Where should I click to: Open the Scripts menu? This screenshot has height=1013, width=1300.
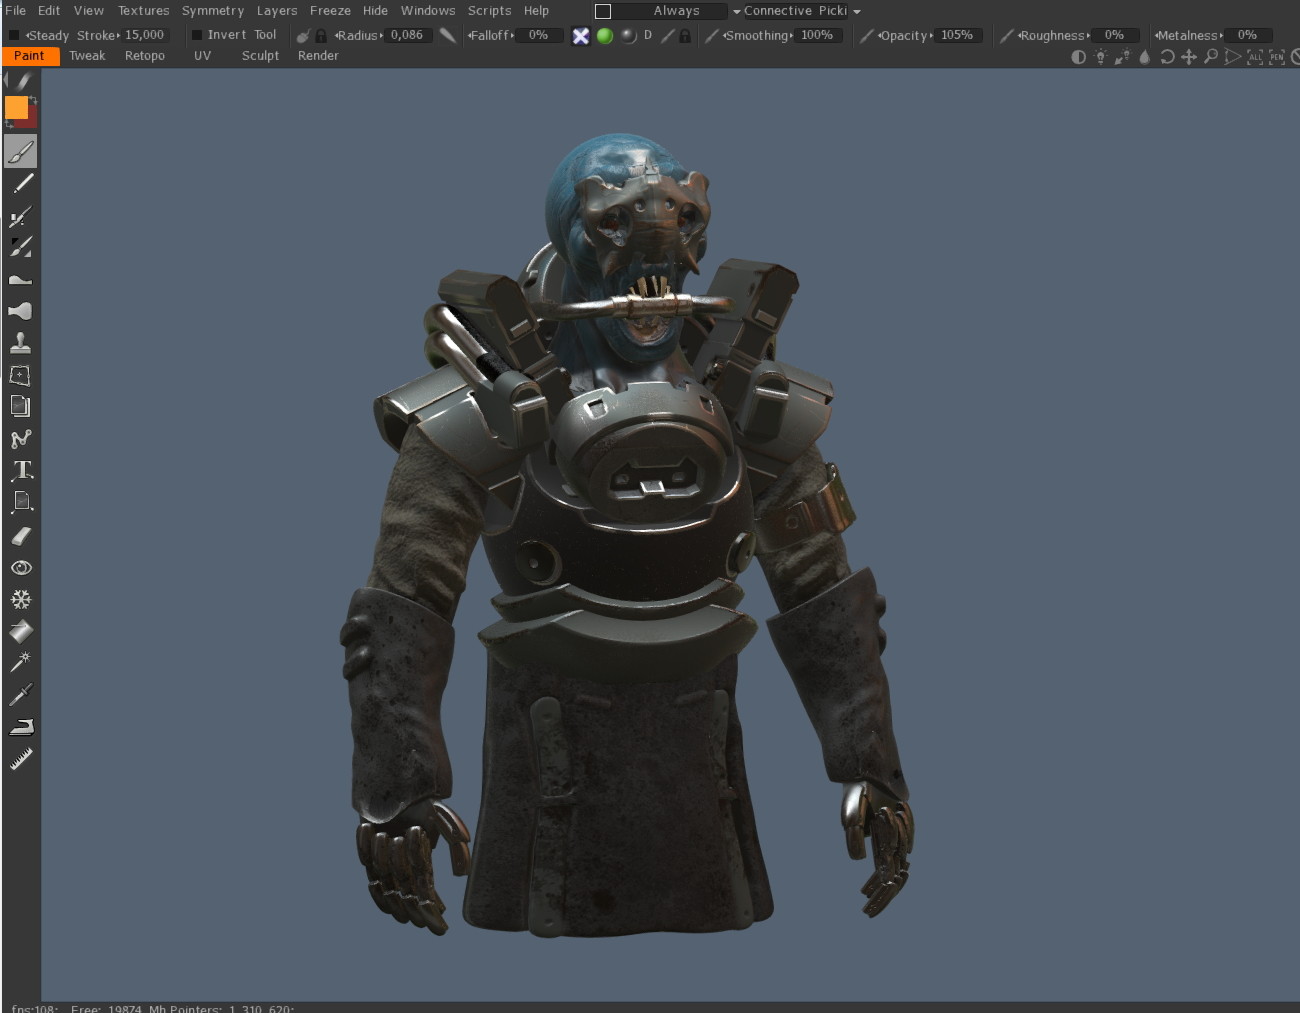point(490,11)
